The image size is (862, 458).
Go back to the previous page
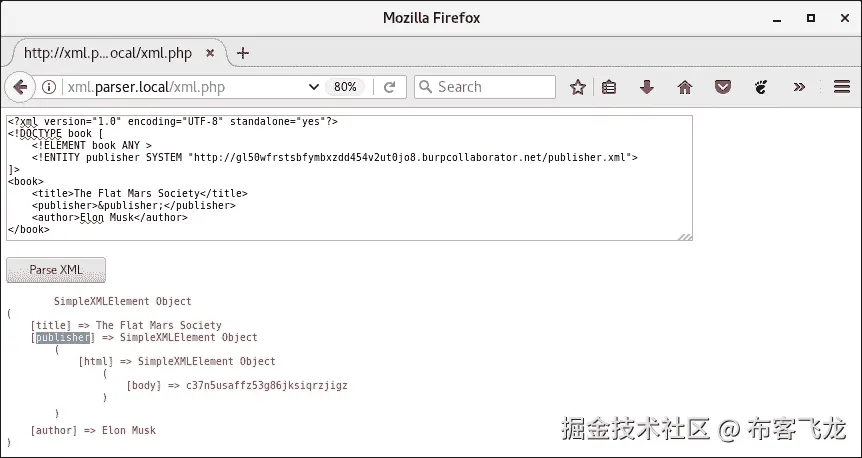20,87
